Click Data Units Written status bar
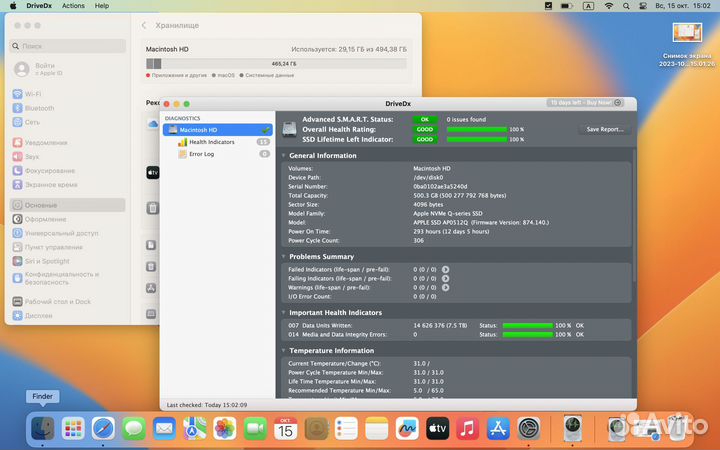The height and width of the screenshot is (450, 720). point(528,326)
